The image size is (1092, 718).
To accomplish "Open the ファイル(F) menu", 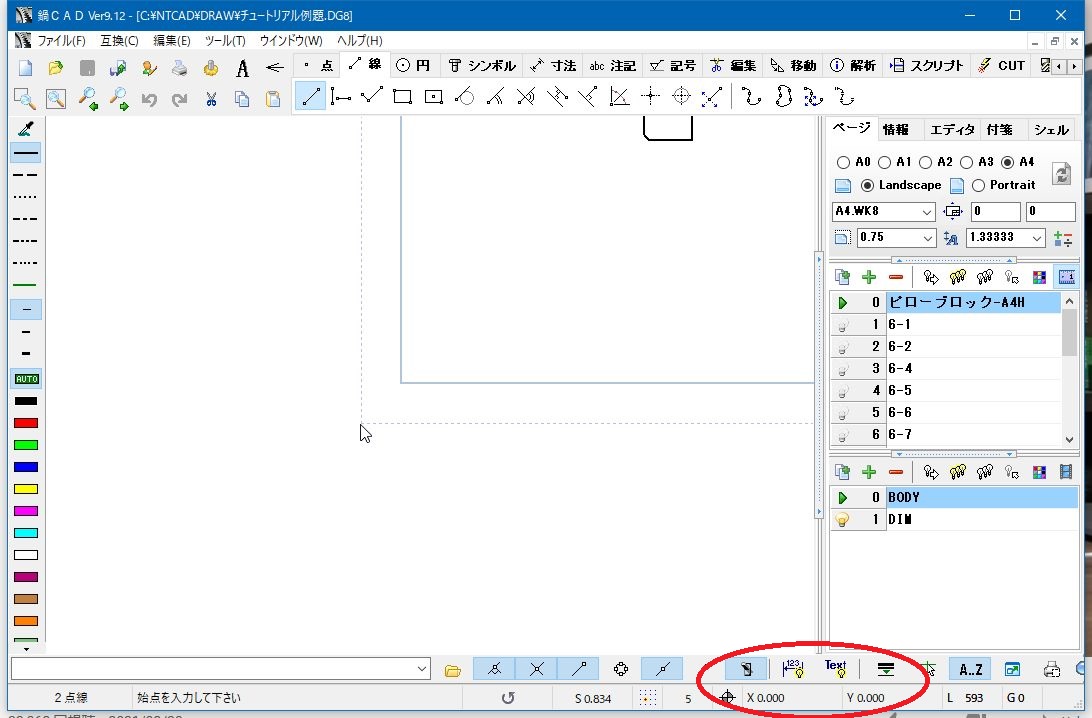I will (x=61, y=40).
